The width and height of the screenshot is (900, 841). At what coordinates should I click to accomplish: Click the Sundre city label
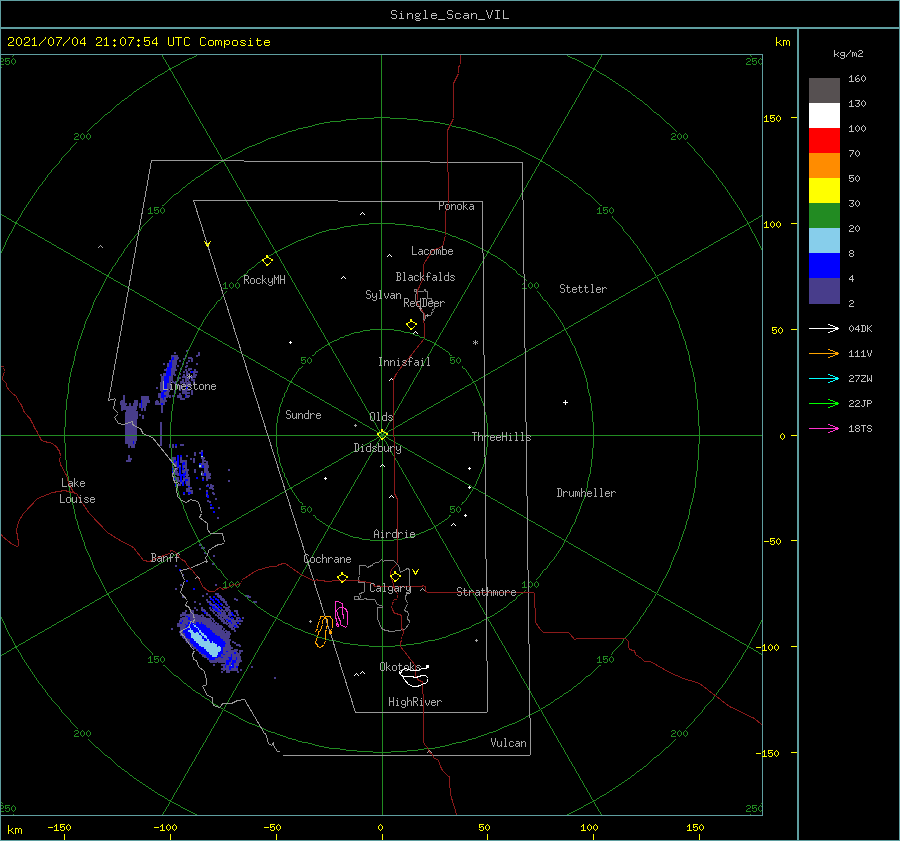click(x=303, y=414)
